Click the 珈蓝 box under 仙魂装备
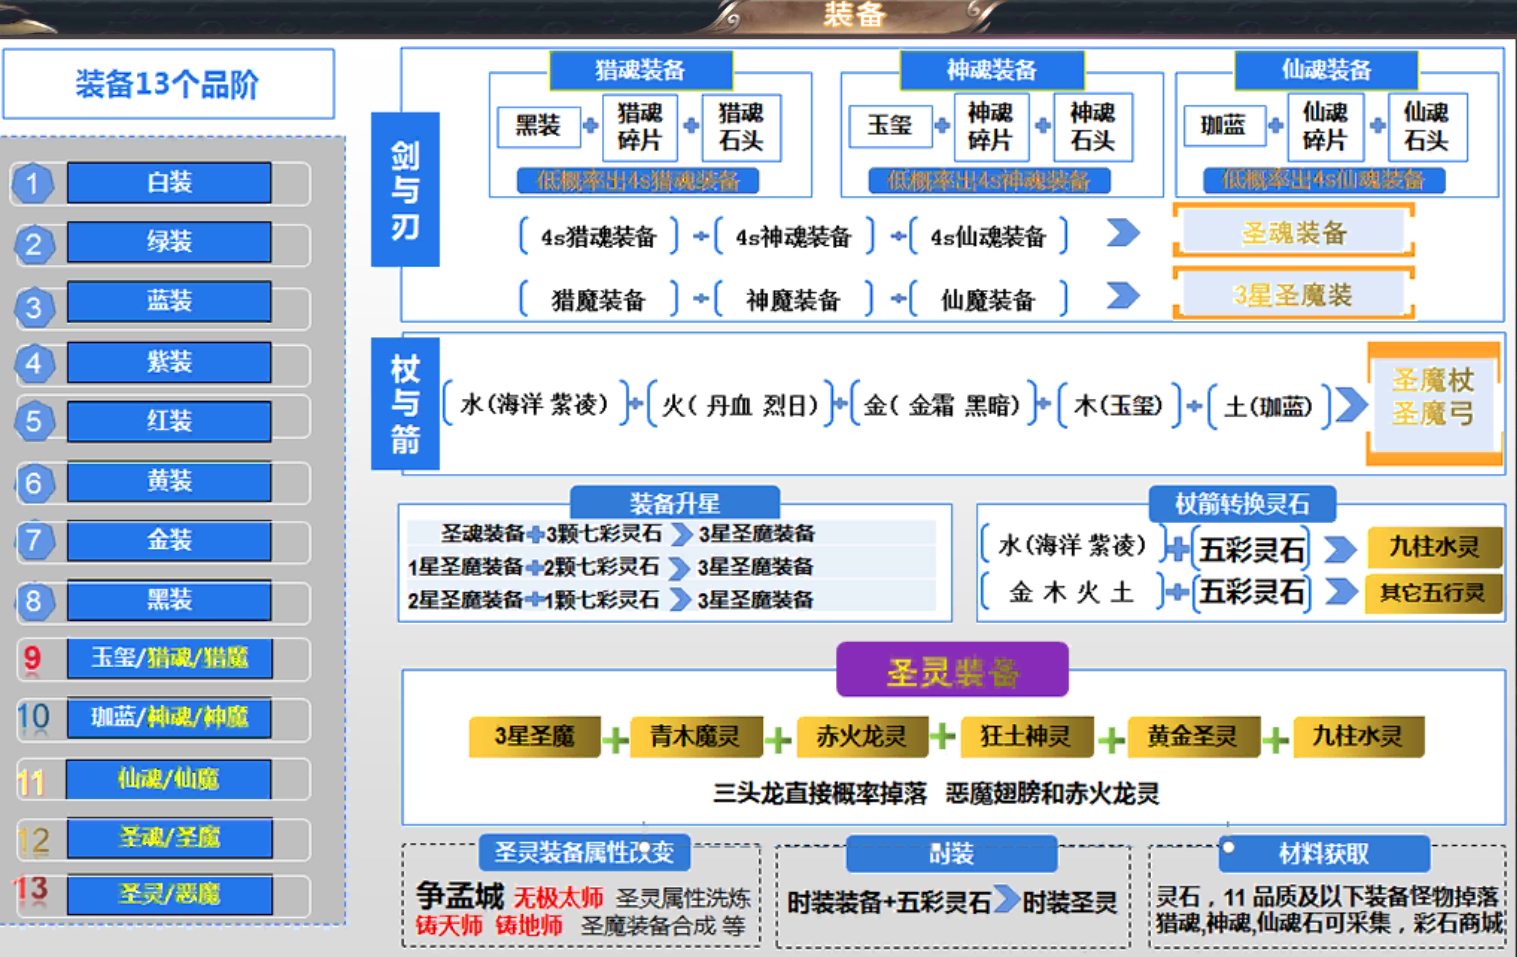The height and width of the screenshot is (957, 1517). (x=1224, y=126)
